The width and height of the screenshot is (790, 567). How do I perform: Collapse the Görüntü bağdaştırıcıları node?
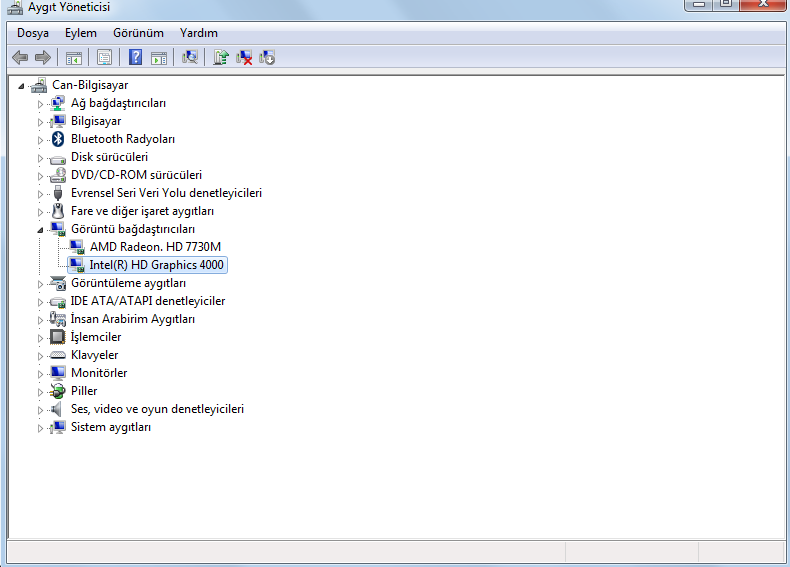click(41, 230)
